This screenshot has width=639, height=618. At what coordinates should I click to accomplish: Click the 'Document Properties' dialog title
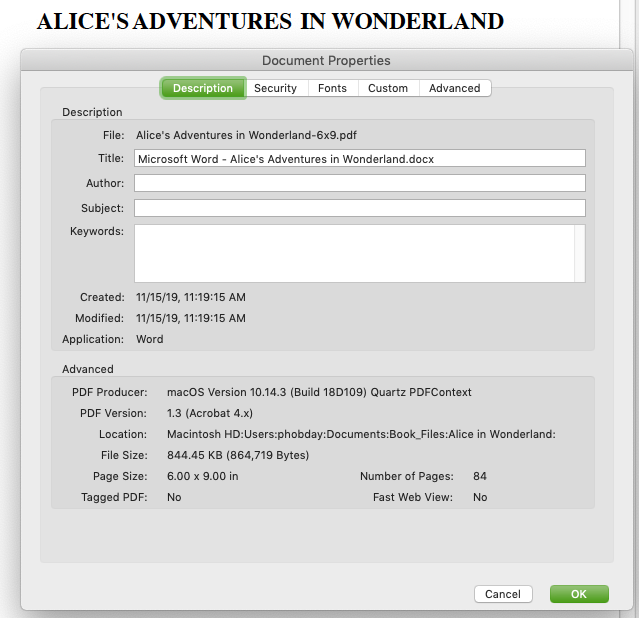326,60
